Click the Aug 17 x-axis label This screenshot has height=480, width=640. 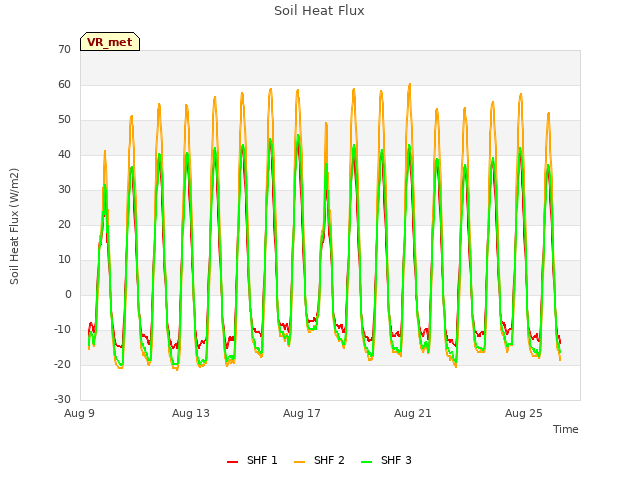[302, 413]
